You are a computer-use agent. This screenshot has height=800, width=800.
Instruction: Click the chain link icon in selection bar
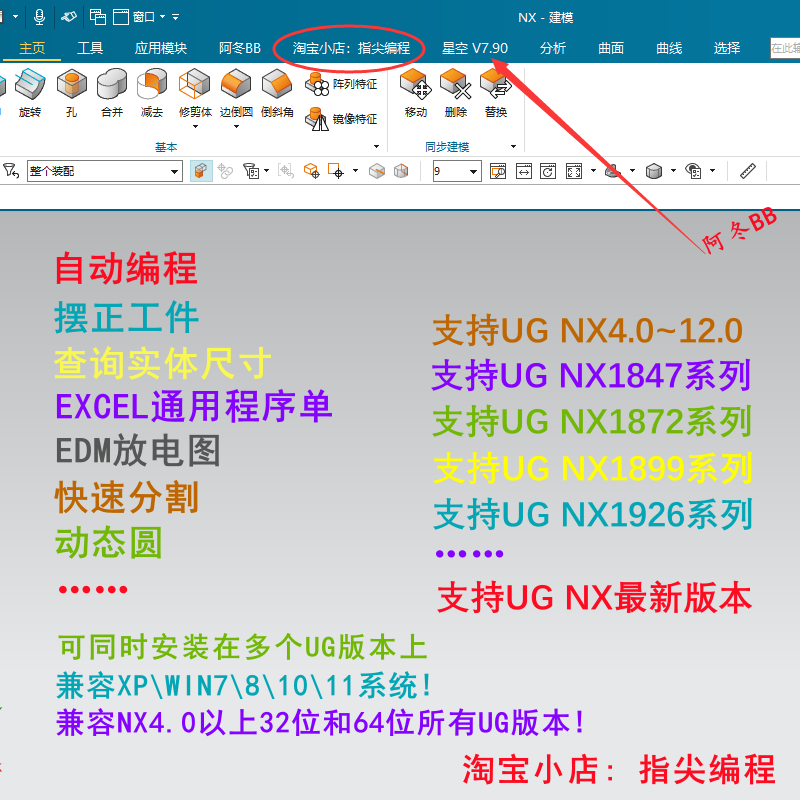click(x=225, y=171)
